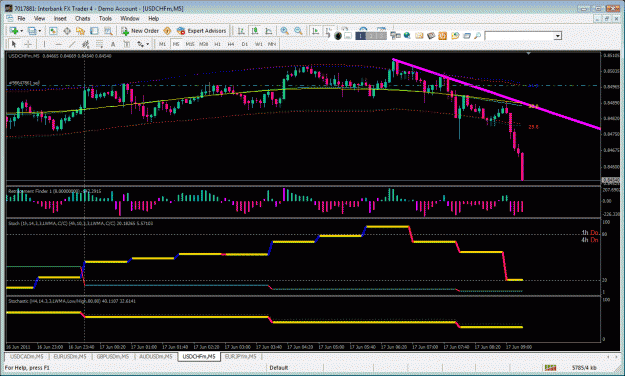Expand the Arrows tool dropdown arrow
The image size is (625, 376).
tap(148, 44)
